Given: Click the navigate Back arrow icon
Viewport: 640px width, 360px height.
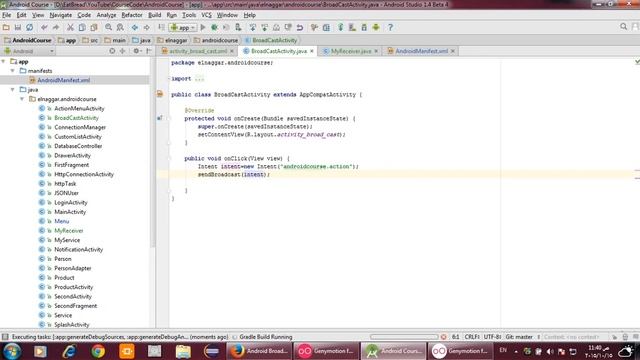Looking at the screenshot, I should click(x=135, y=27).
